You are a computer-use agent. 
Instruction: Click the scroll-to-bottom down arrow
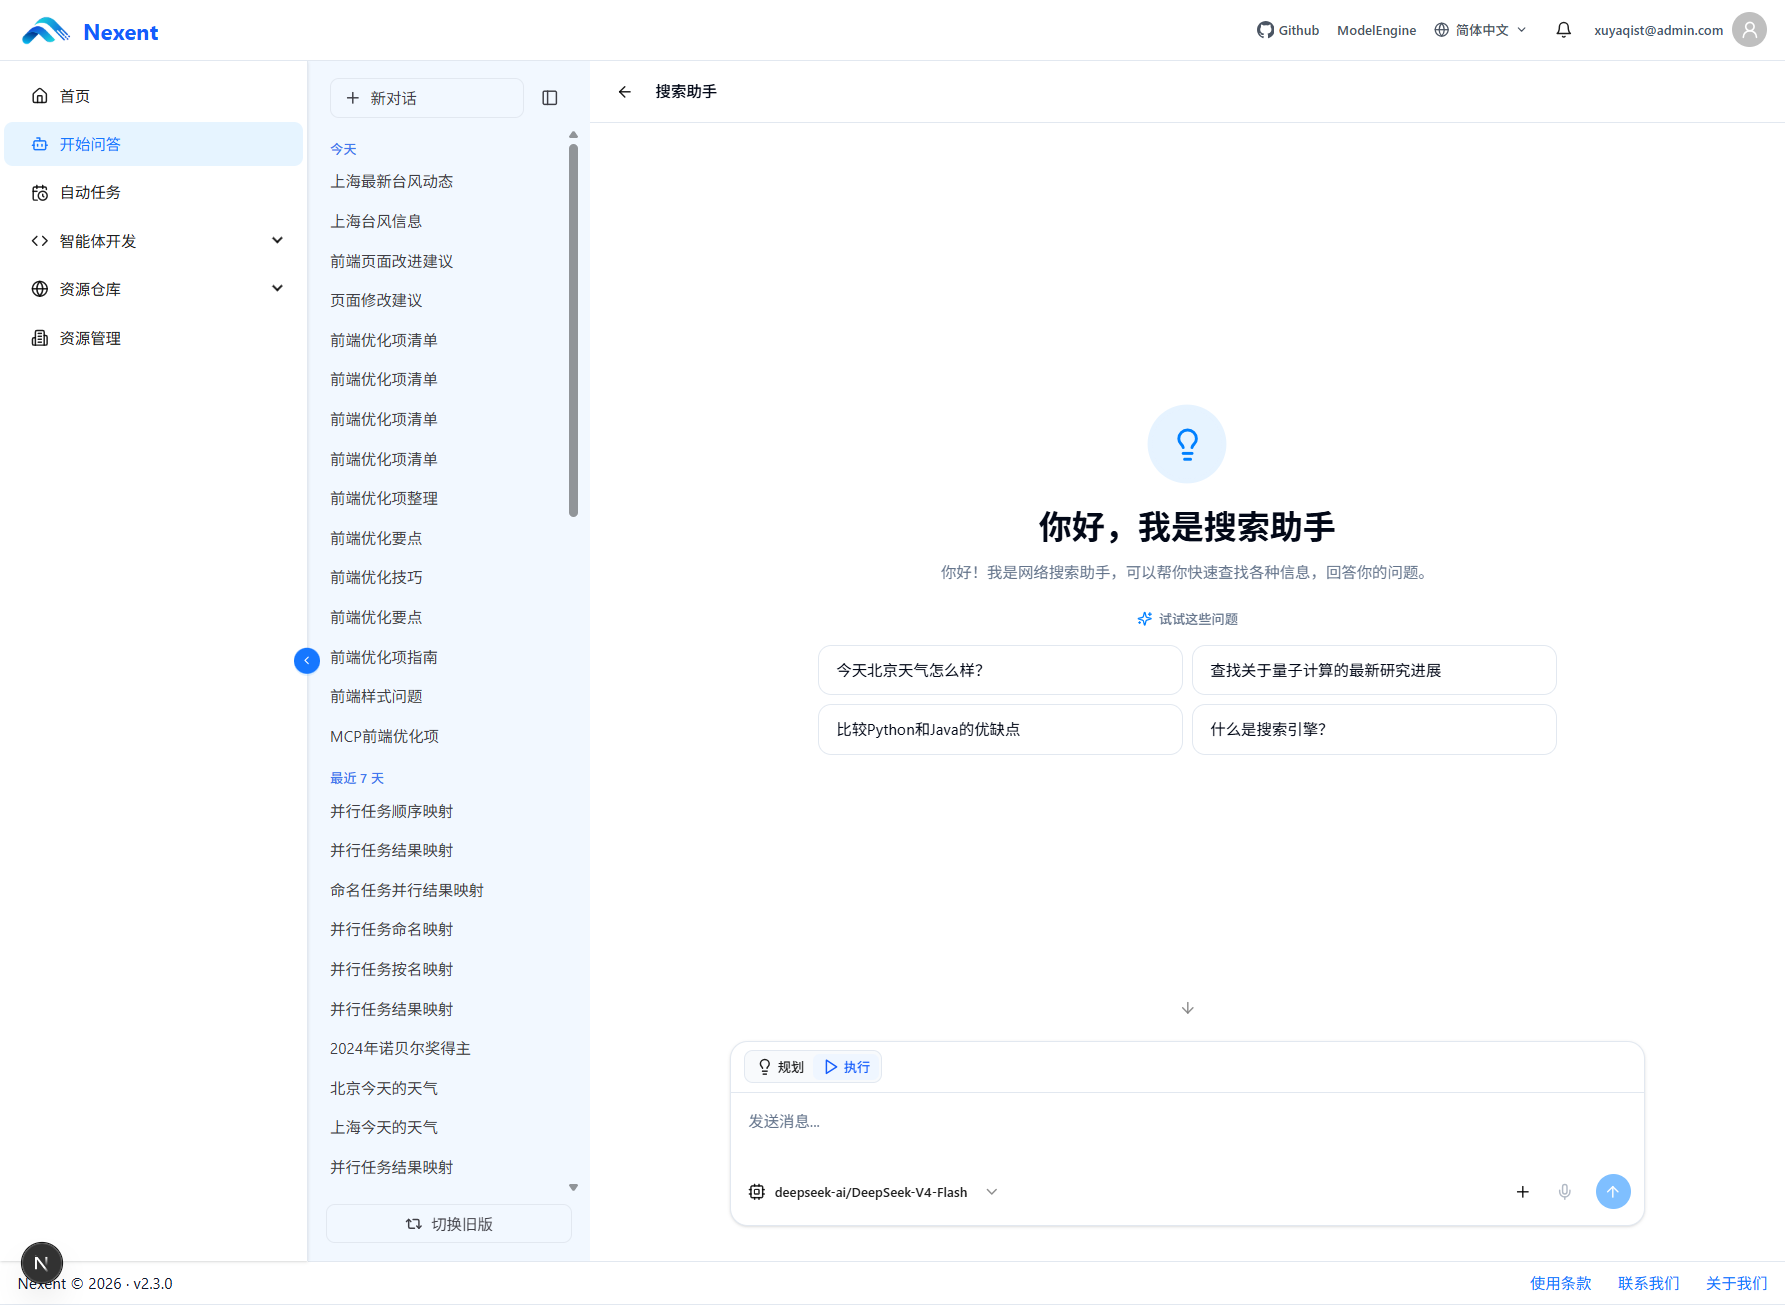pyautogui.click(x=1188, y=1008)
